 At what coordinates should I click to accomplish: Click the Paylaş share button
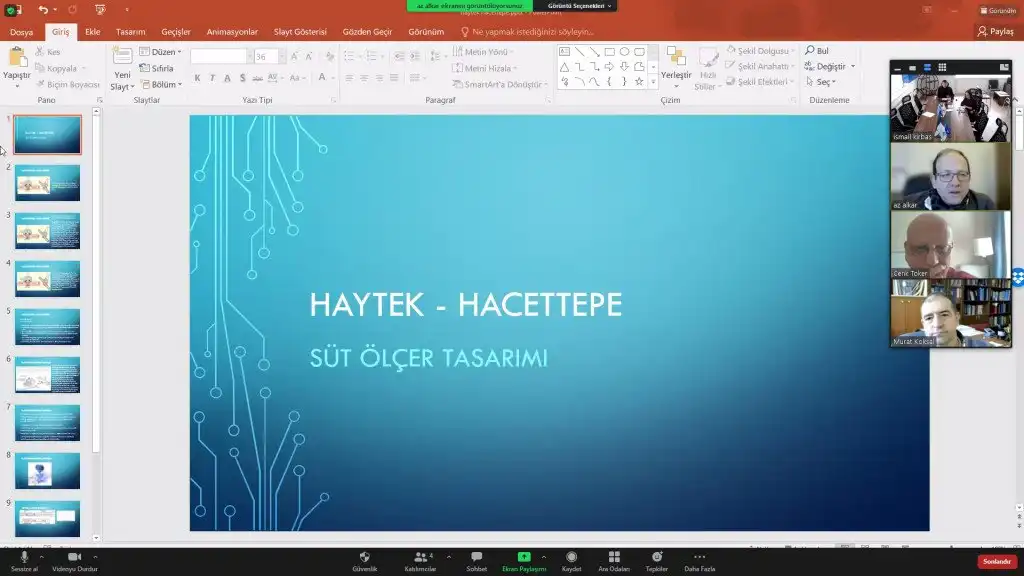(995, 31)
